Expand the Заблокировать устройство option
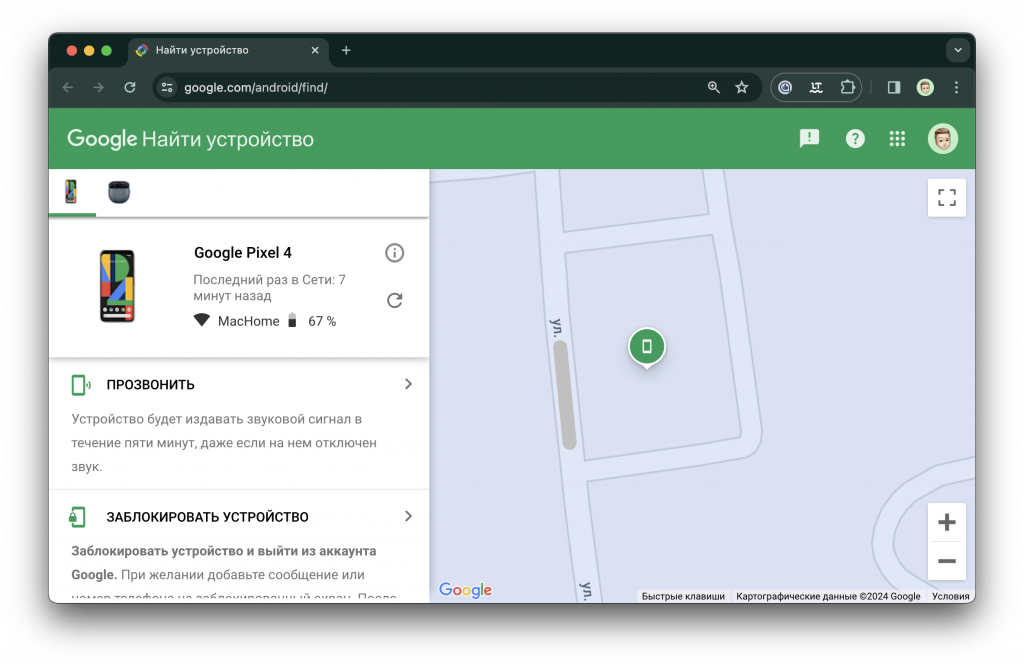 [408, 516]
